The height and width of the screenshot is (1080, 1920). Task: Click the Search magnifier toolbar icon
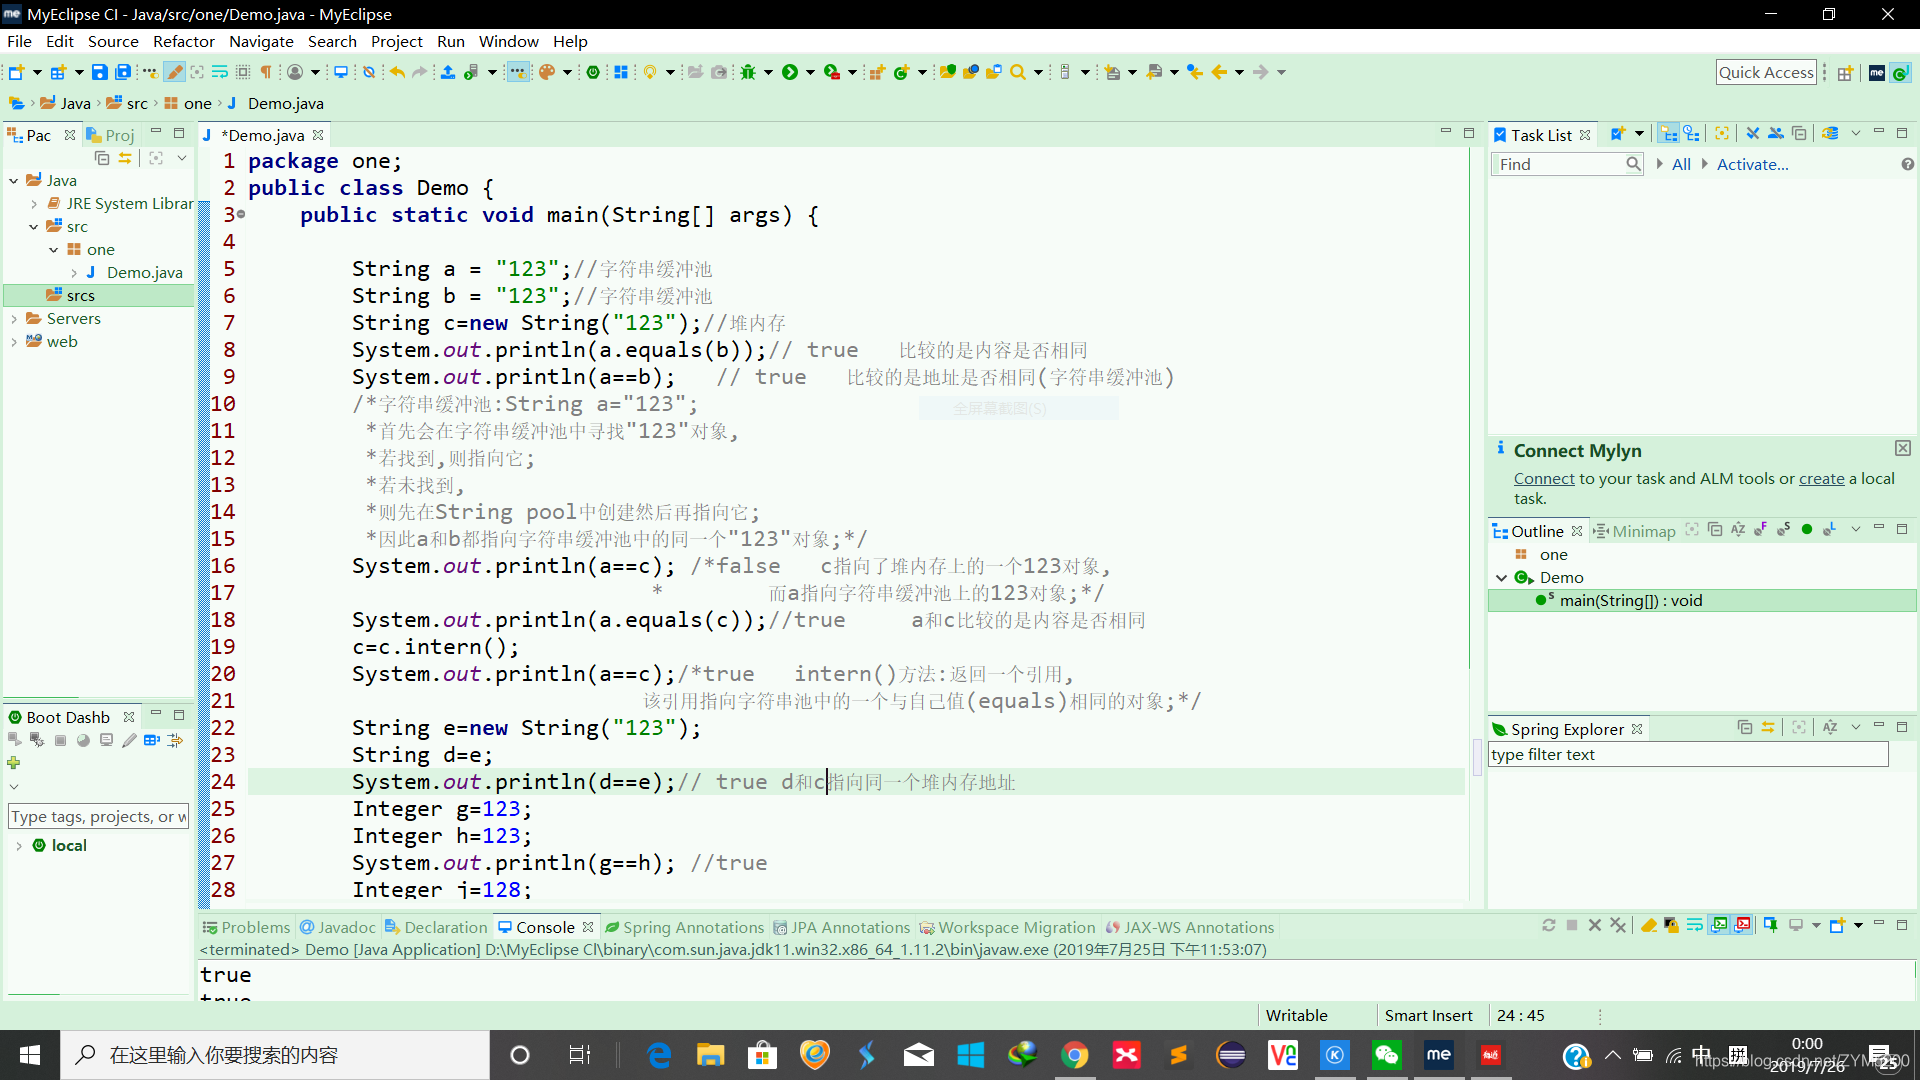pos(1018,72)
